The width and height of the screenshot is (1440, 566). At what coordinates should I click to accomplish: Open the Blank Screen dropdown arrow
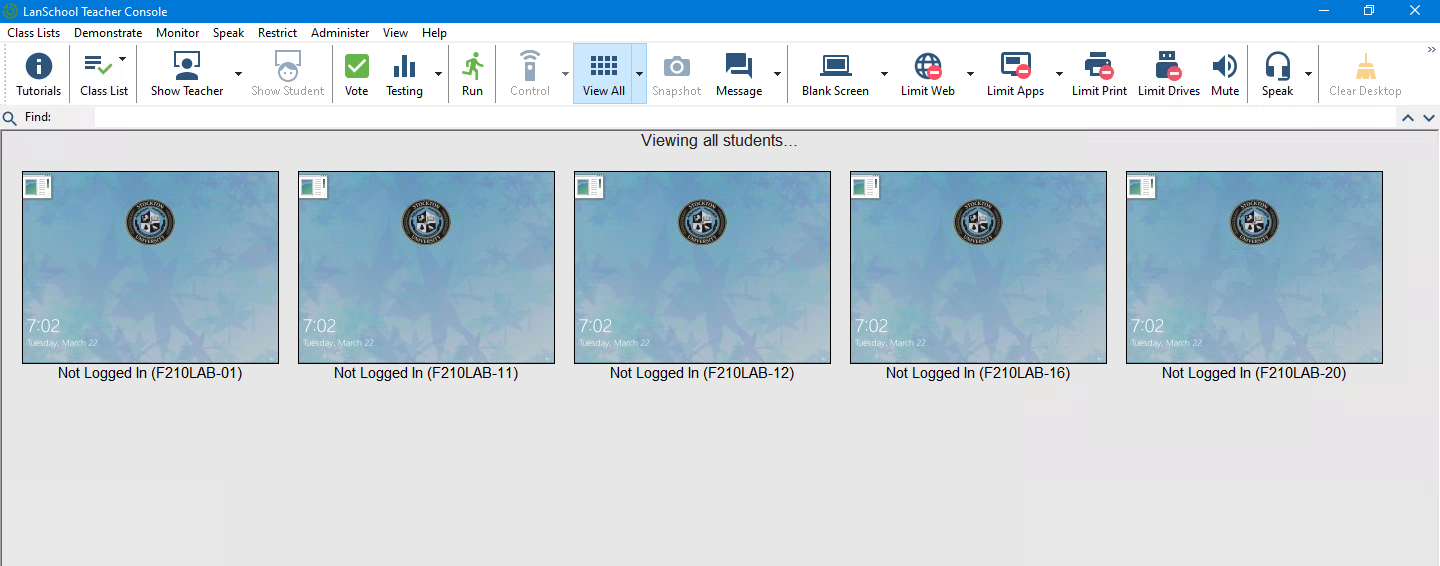click(x=884, y=74)
